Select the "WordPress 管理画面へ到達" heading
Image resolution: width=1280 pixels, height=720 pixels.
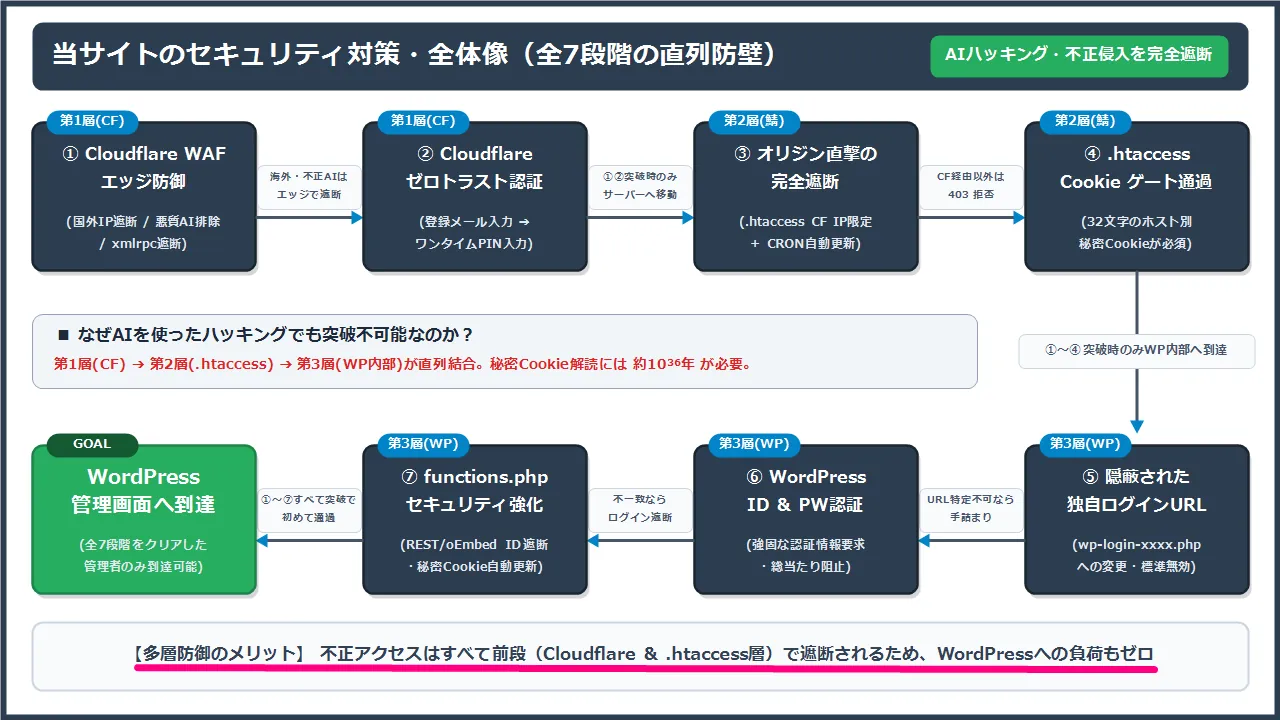pos(143,490)
